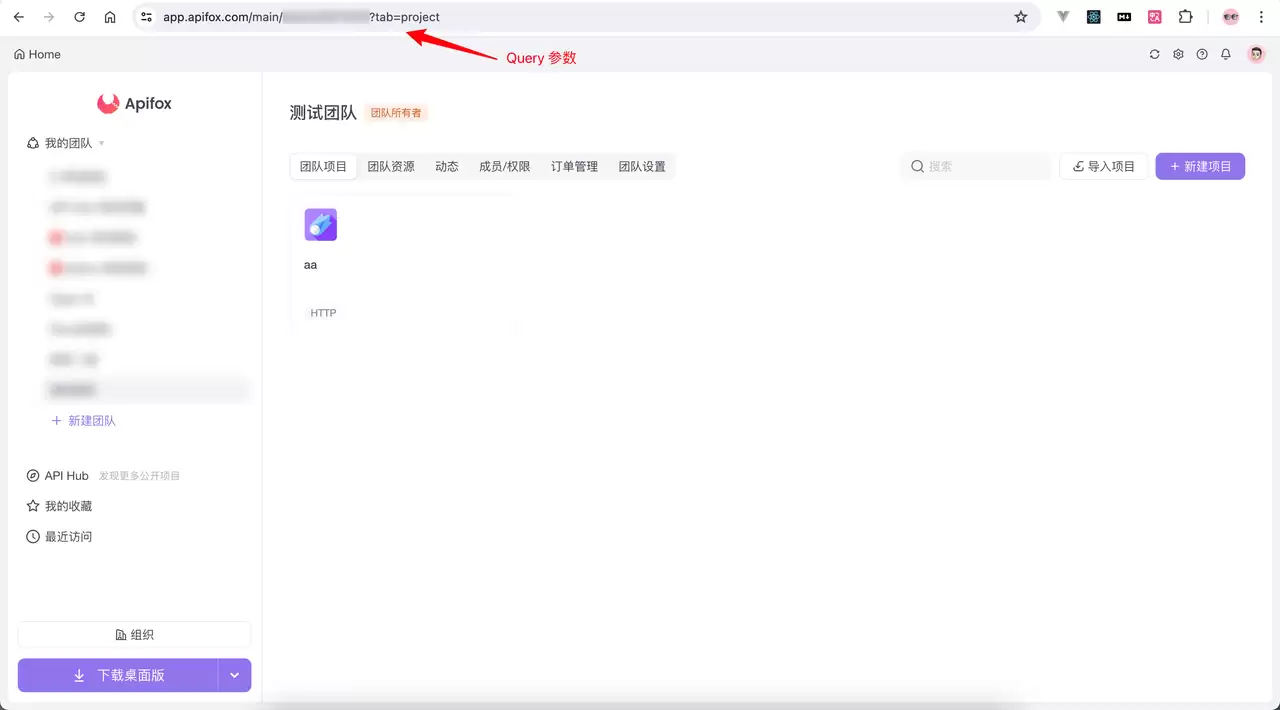Click the 组织 button

tap(134, 635)
